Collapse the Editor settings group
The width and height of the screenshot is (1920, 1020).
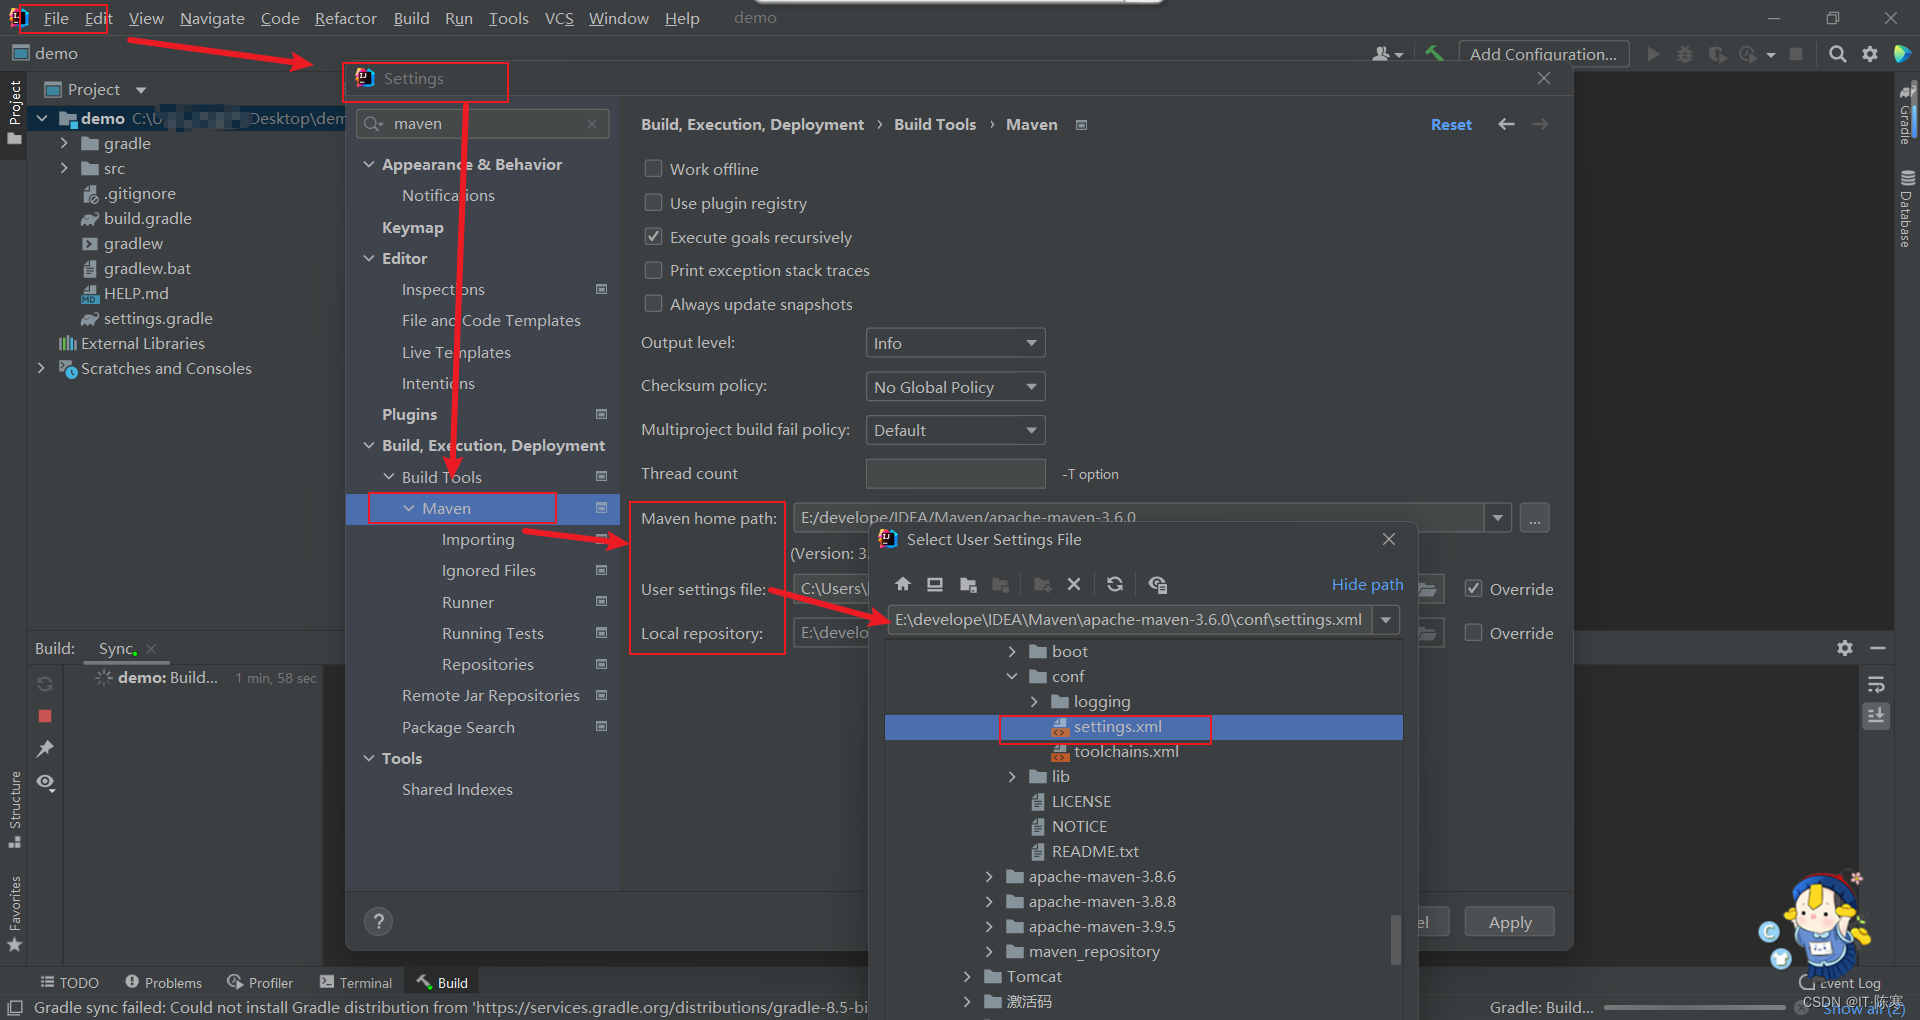point(369,258)
